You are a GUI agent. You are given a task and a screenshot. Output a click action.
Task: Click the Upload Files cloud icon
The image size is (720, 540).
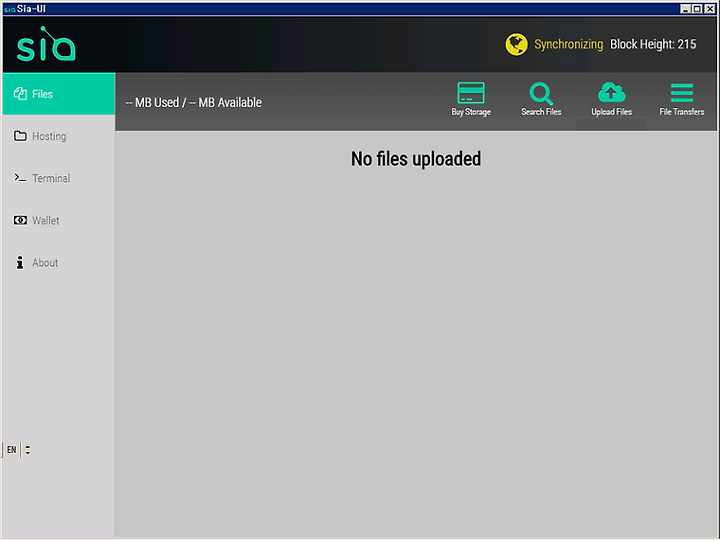coord(611,92)
